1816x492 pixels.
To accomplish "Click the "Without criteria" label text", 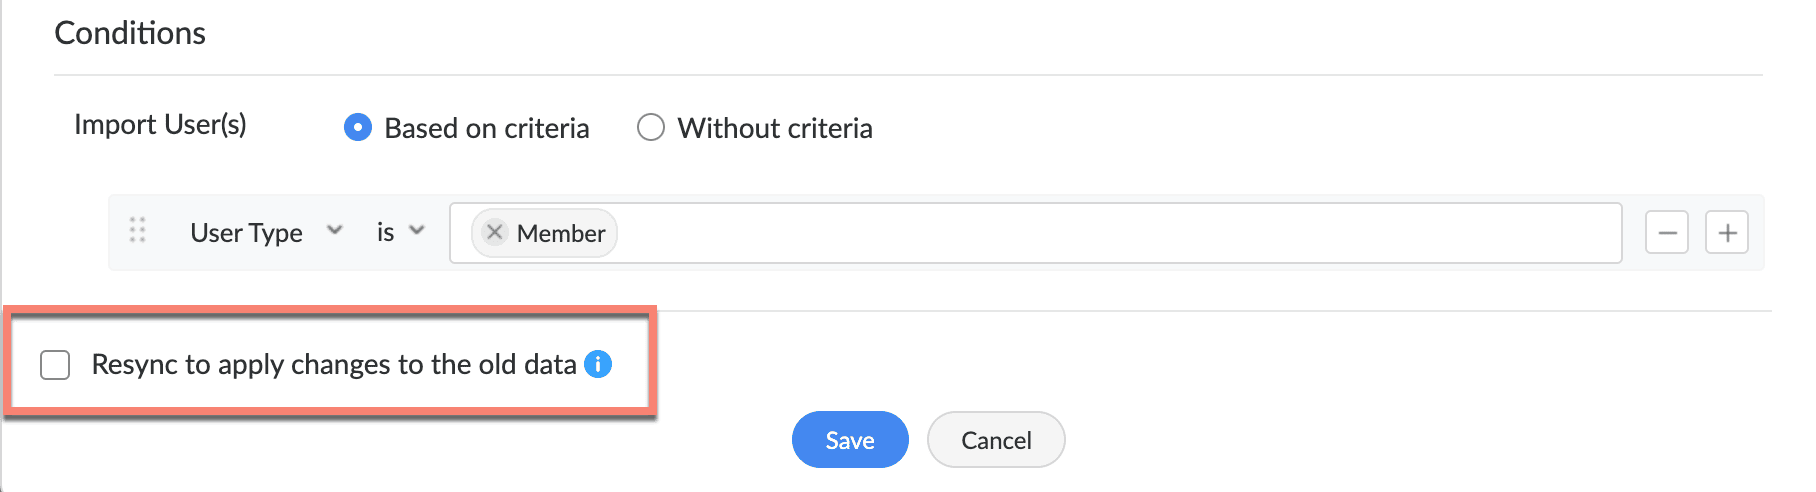I will tap(775, 128).
